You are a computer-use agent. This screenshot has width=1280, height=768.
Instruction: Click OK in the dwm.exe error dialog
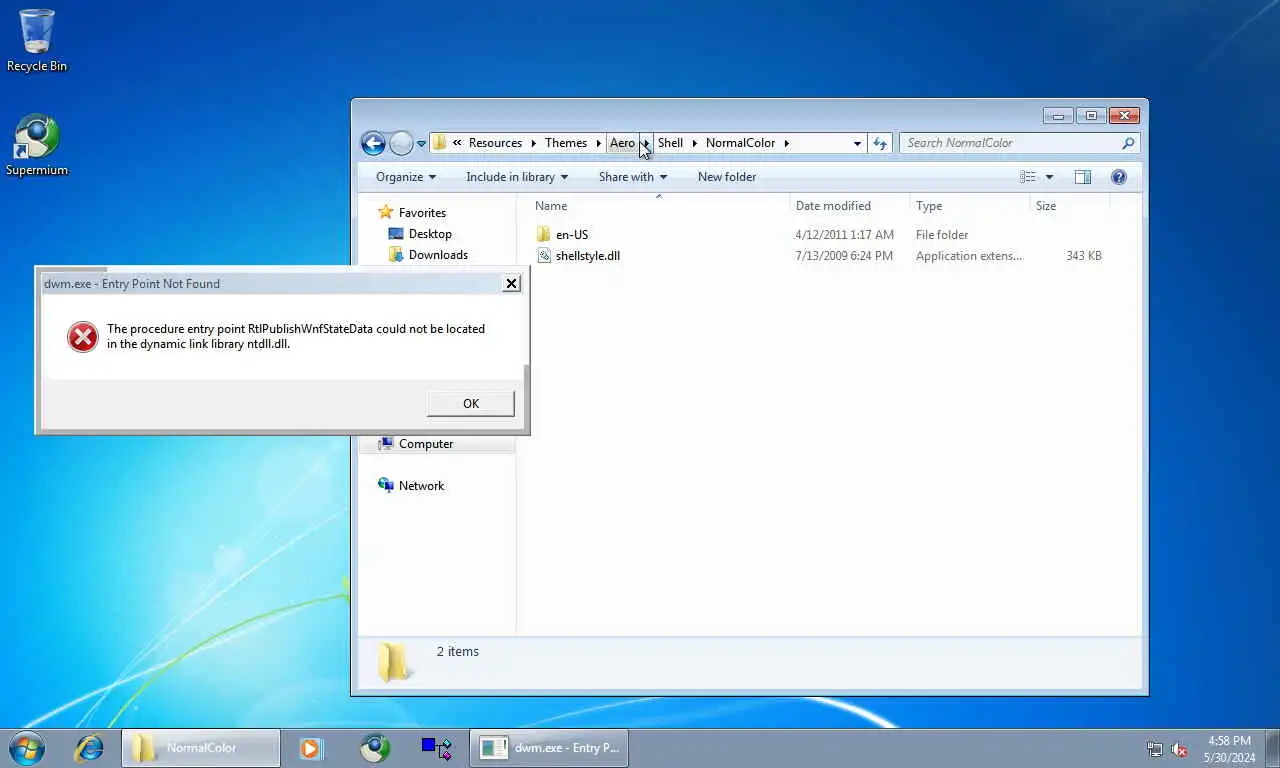[471, 403]
